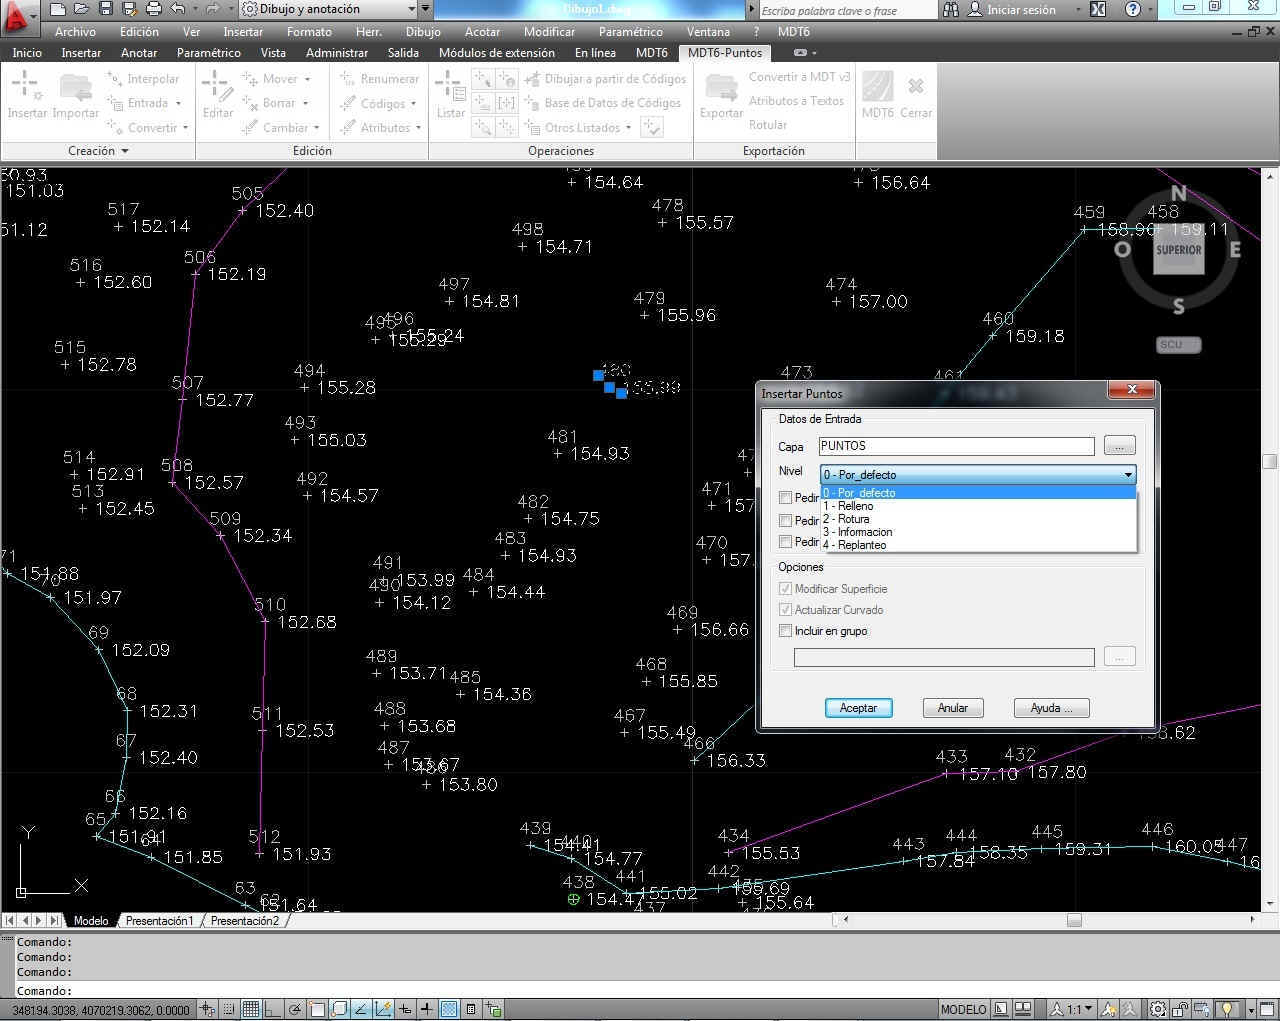Viewport: 1280px width, 1021px height.
Task: Click the SUPERIOR face of the view cube
Action: (x=1178, y=251)
